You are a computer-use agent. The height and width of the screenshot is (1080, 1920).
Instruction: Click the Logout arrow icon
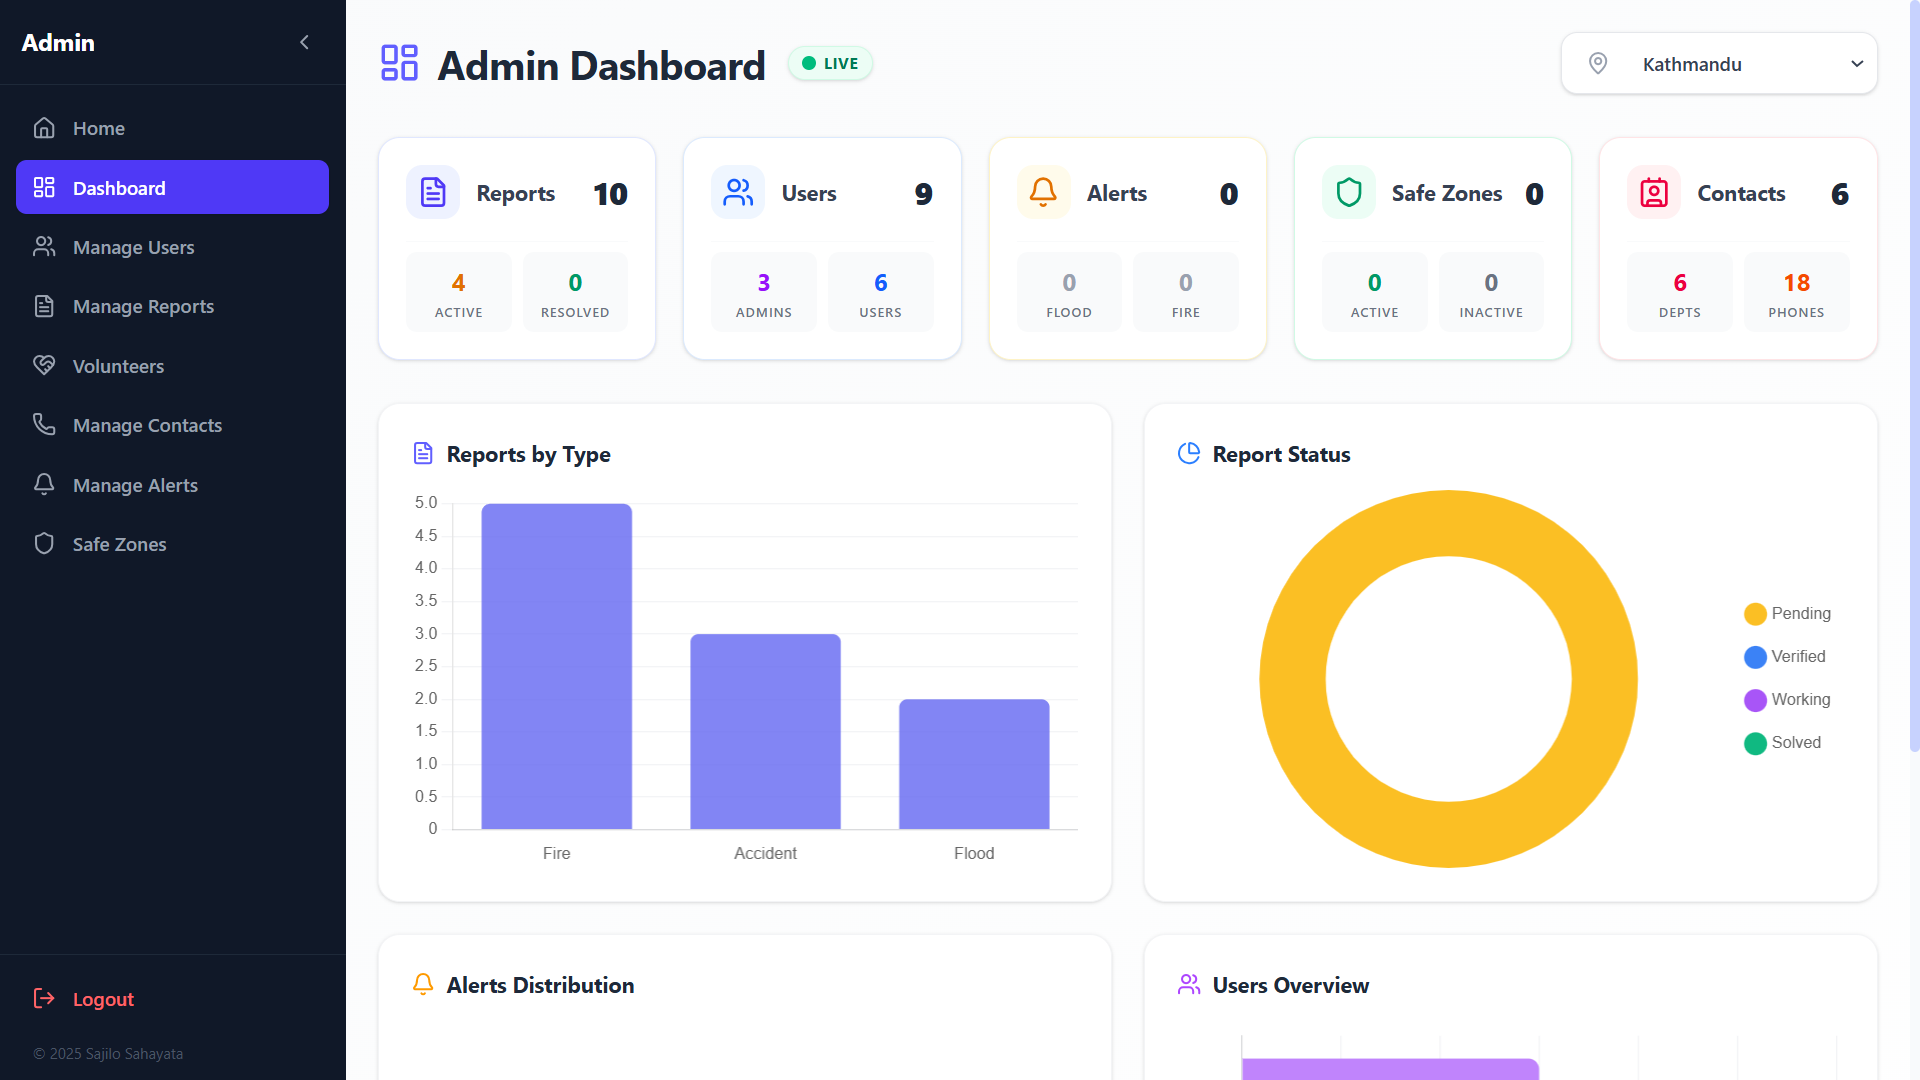(x=44, y=999)
